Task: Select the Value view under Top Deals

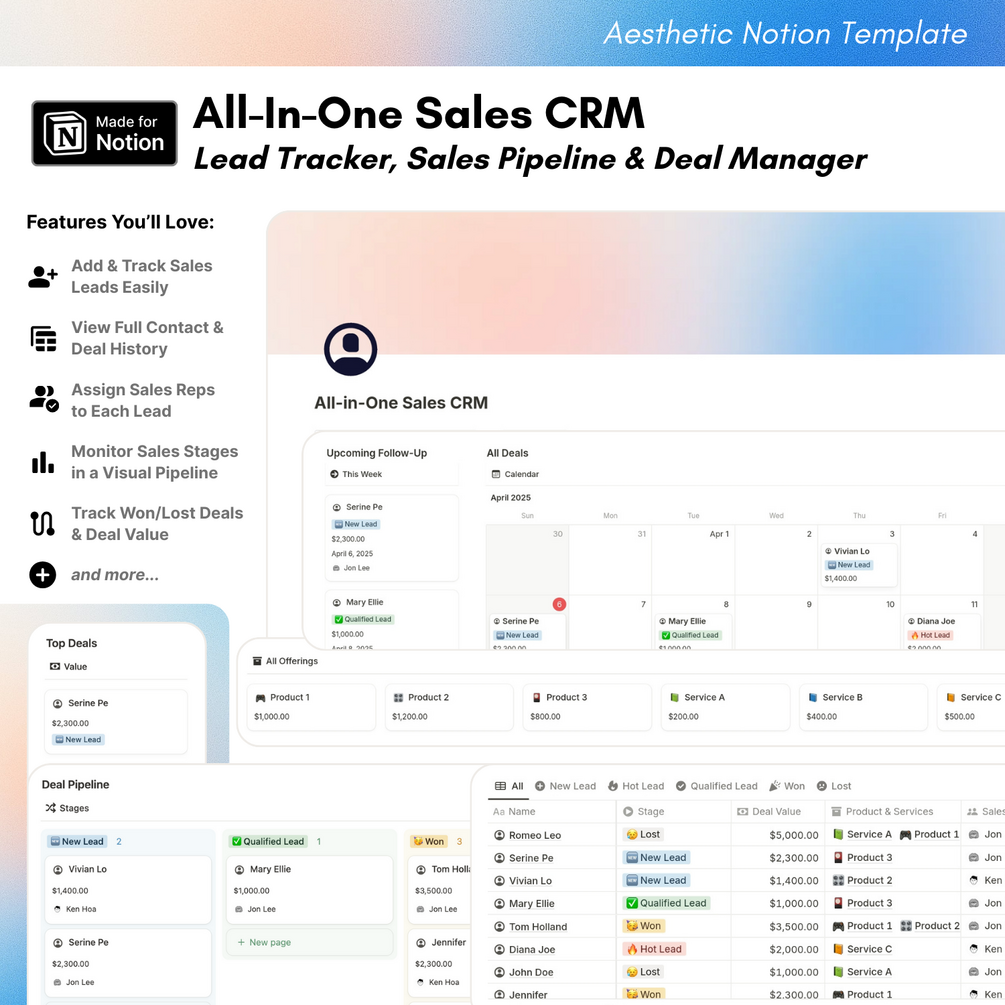Action: click(69, 667)
